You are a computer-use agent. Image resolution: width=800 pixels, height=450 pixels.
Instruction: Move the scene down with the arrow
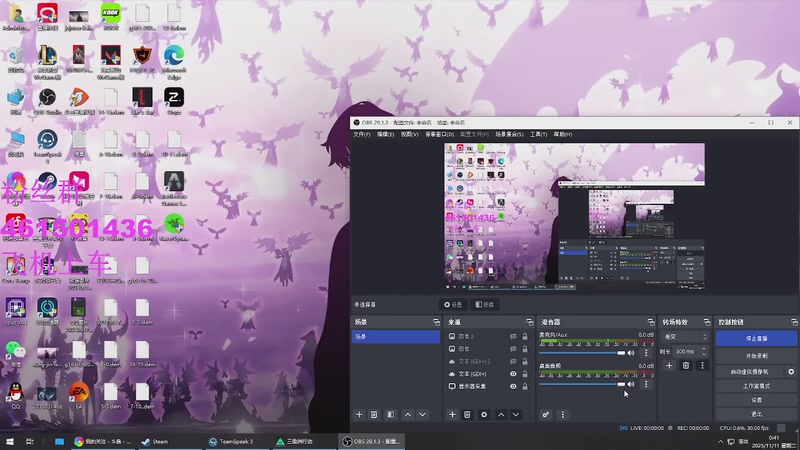(x=422, y=415)
